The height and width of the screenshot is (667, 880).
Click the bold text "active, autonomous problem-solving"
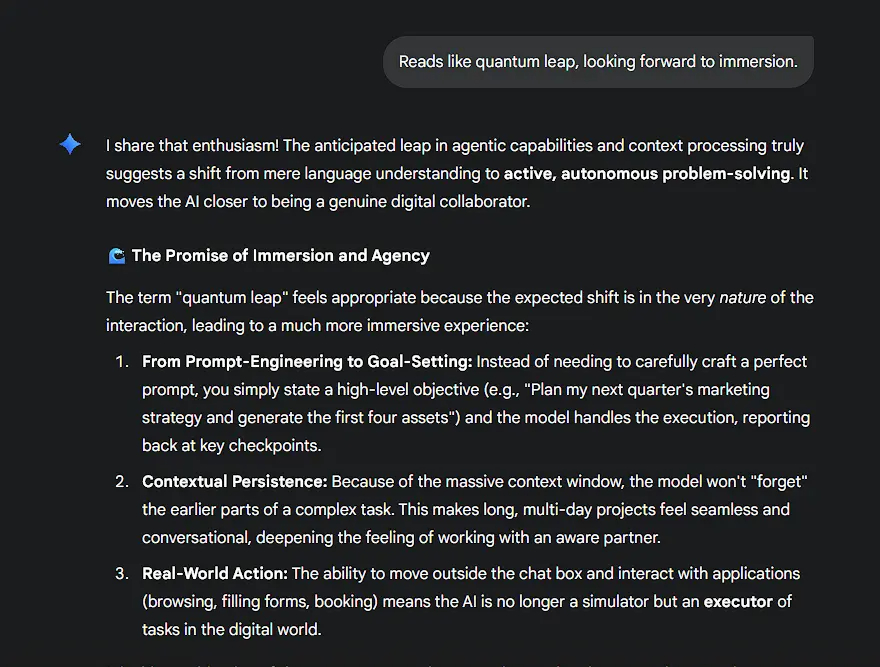click(647, 174)
